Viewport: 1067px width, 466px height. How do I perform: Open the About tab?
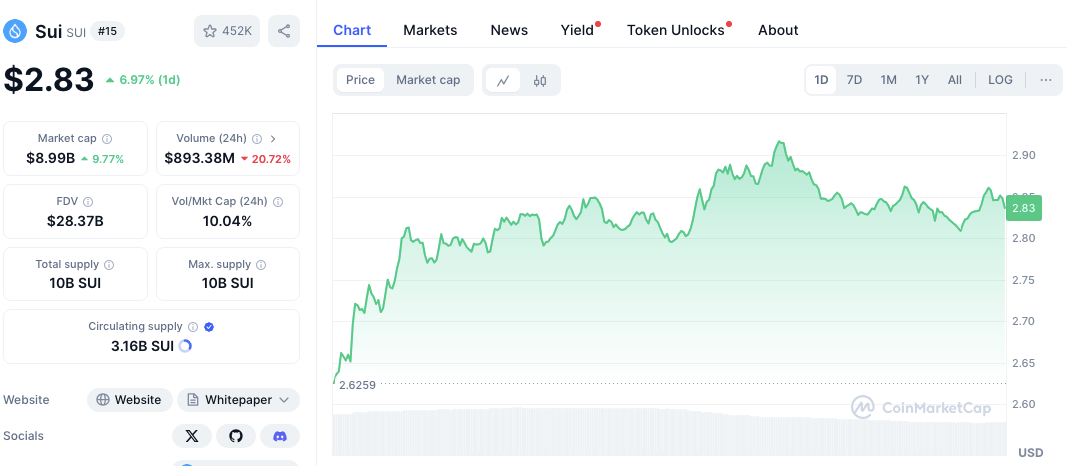tap(778, 30)
